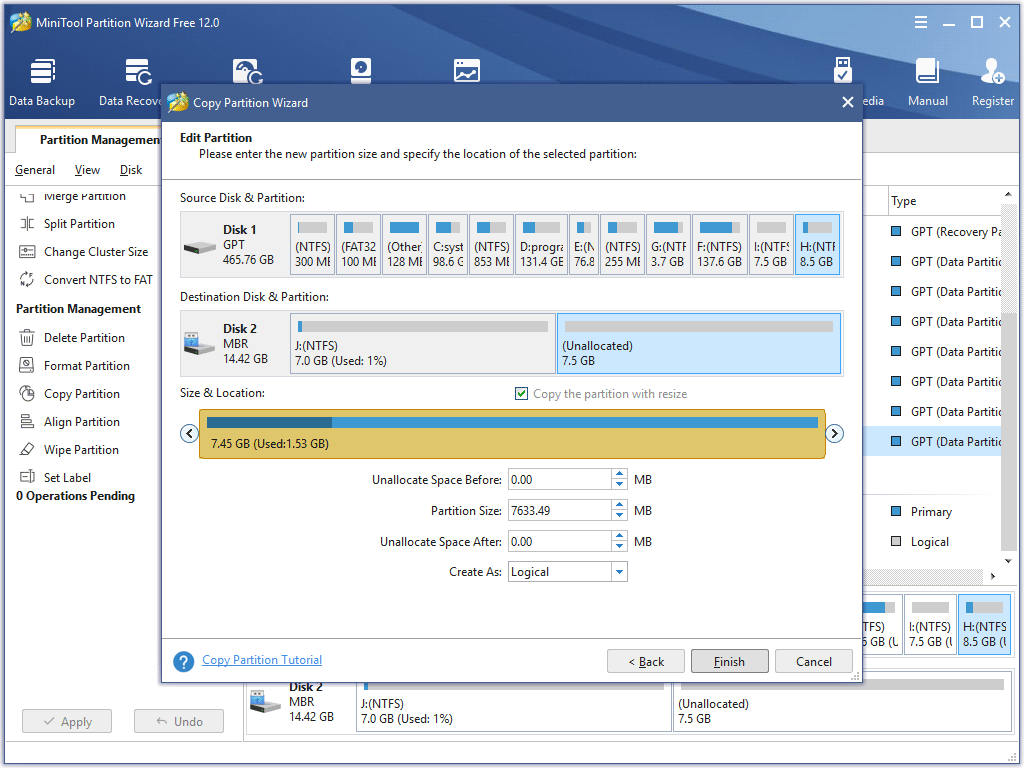Click the Undo button
Image resolution: width=1024 pixels, height=768 pixels.
[x=179, y=722]
